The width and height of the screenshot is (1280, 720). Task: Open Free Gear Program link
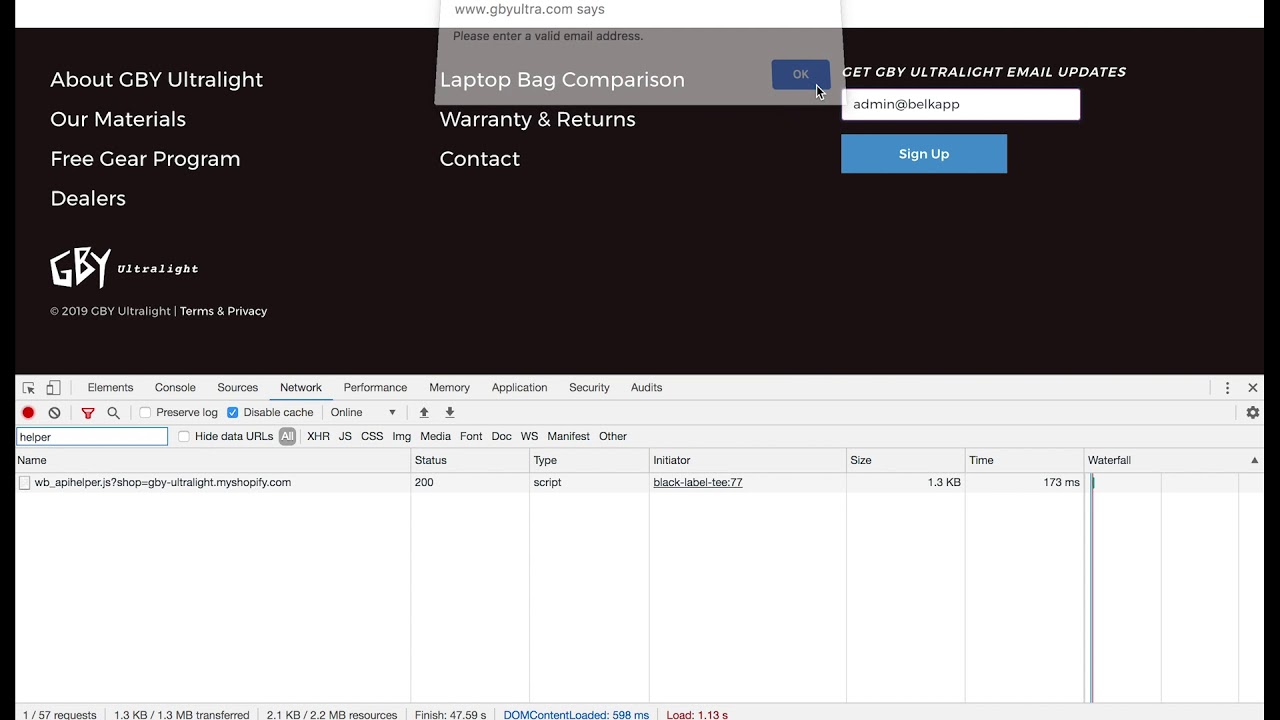click(x=145, y=159)
